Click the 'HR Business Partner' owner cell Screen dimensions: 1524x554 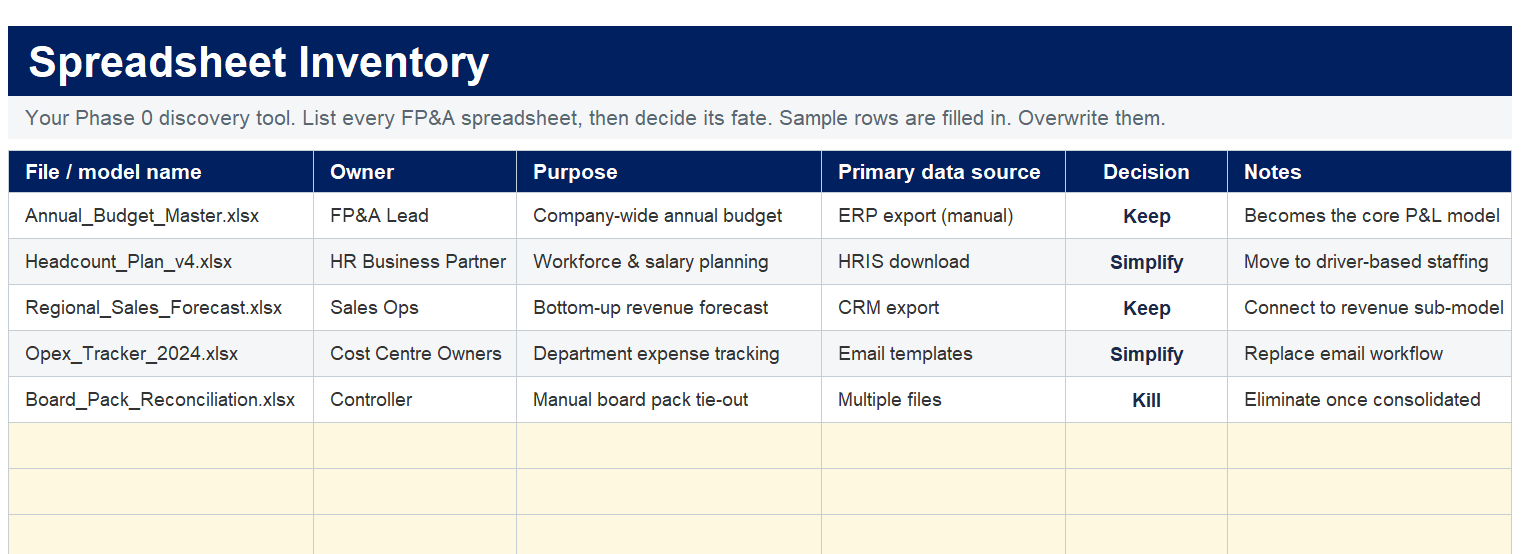415,262
